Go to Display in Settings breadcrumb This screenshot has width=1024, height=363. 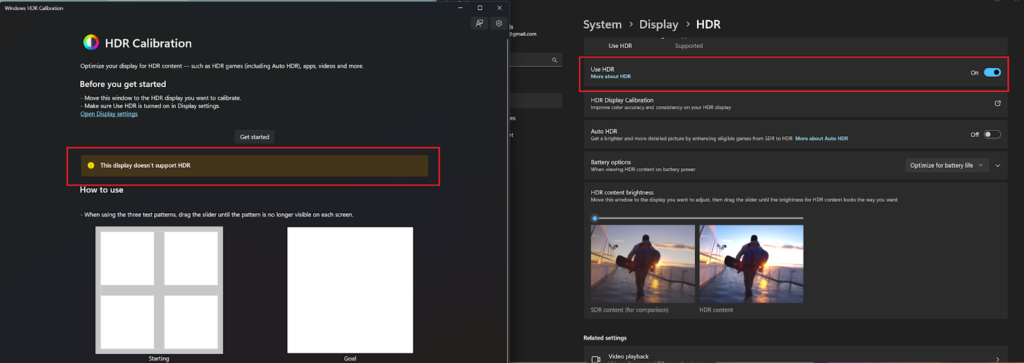pos(658,25)
